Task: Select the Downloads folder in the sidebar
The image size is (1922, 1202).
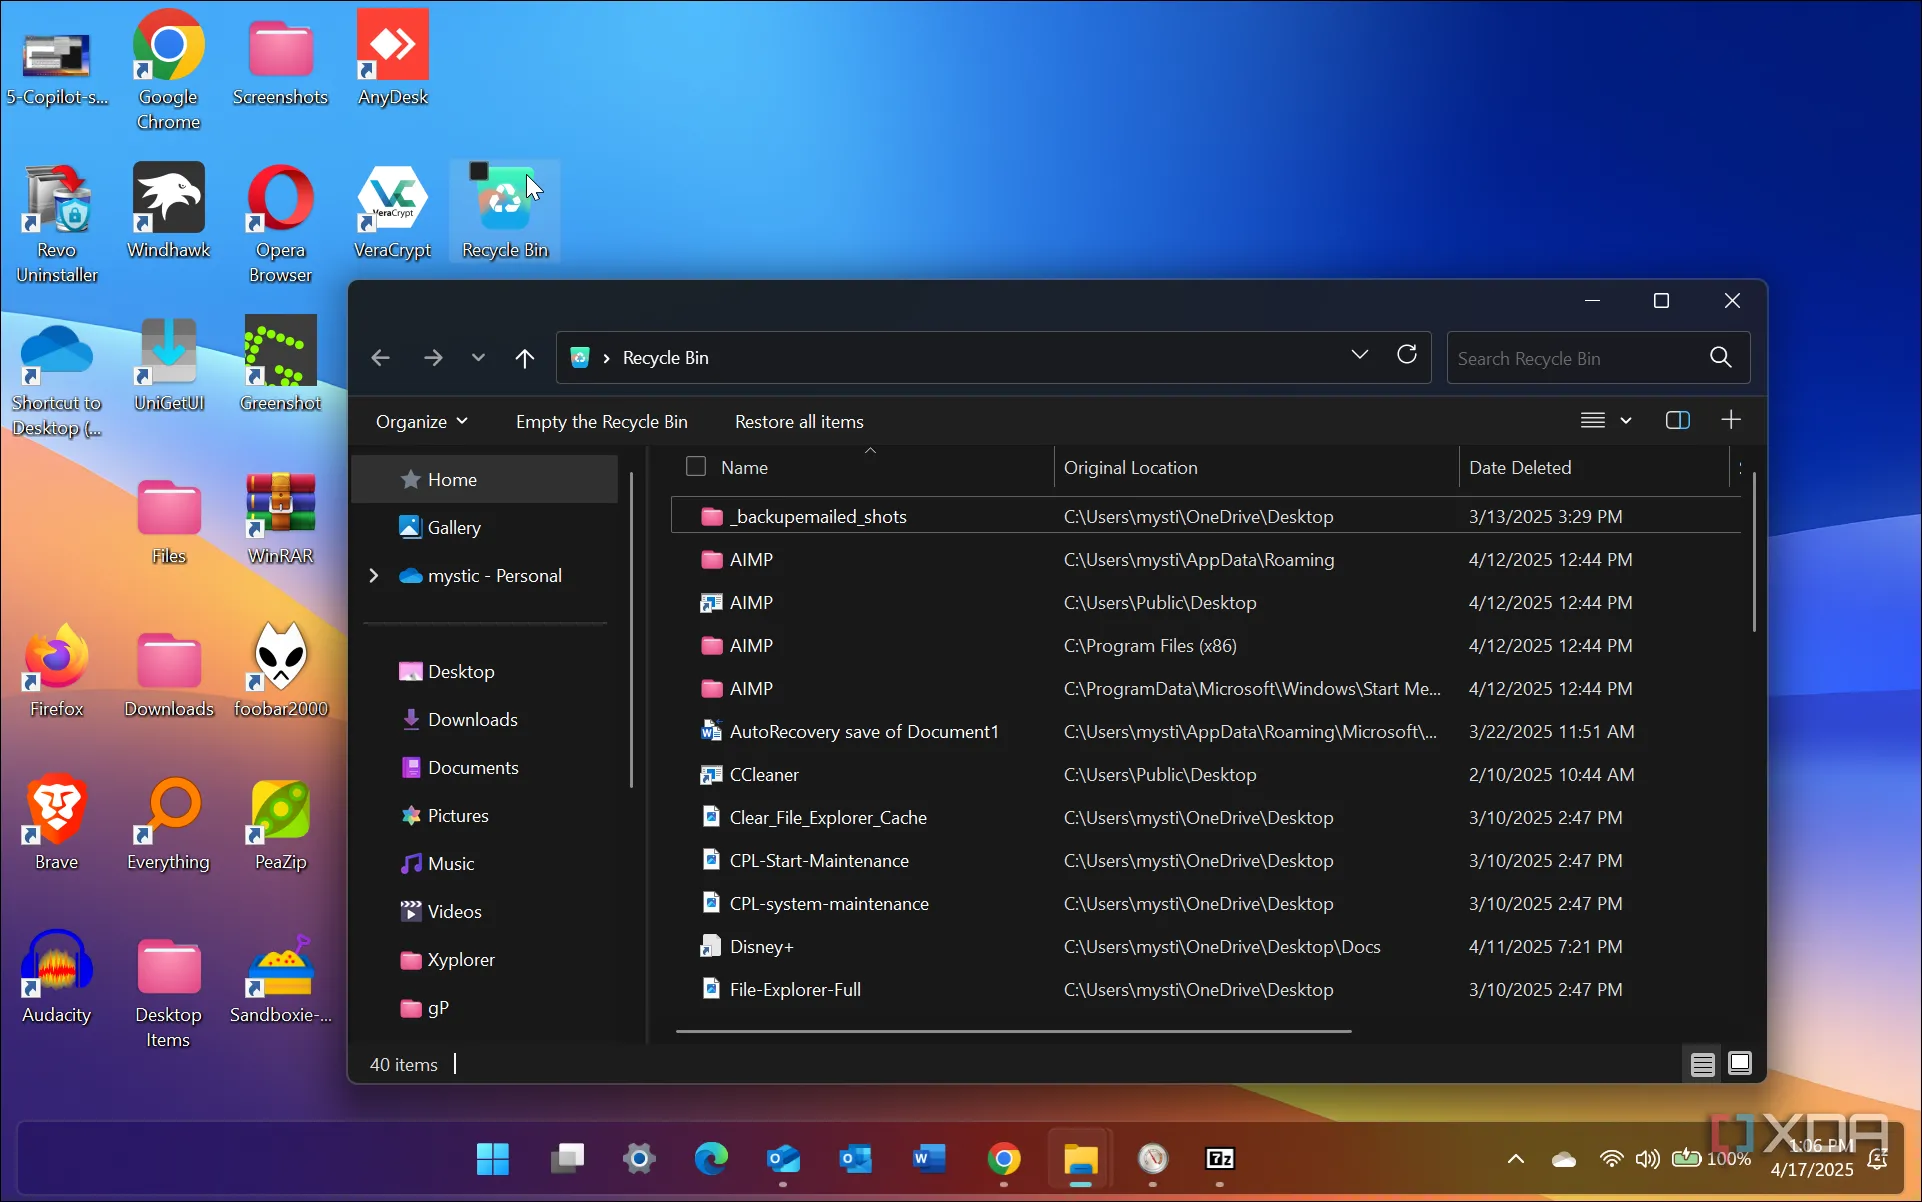Action: [472, 719]
